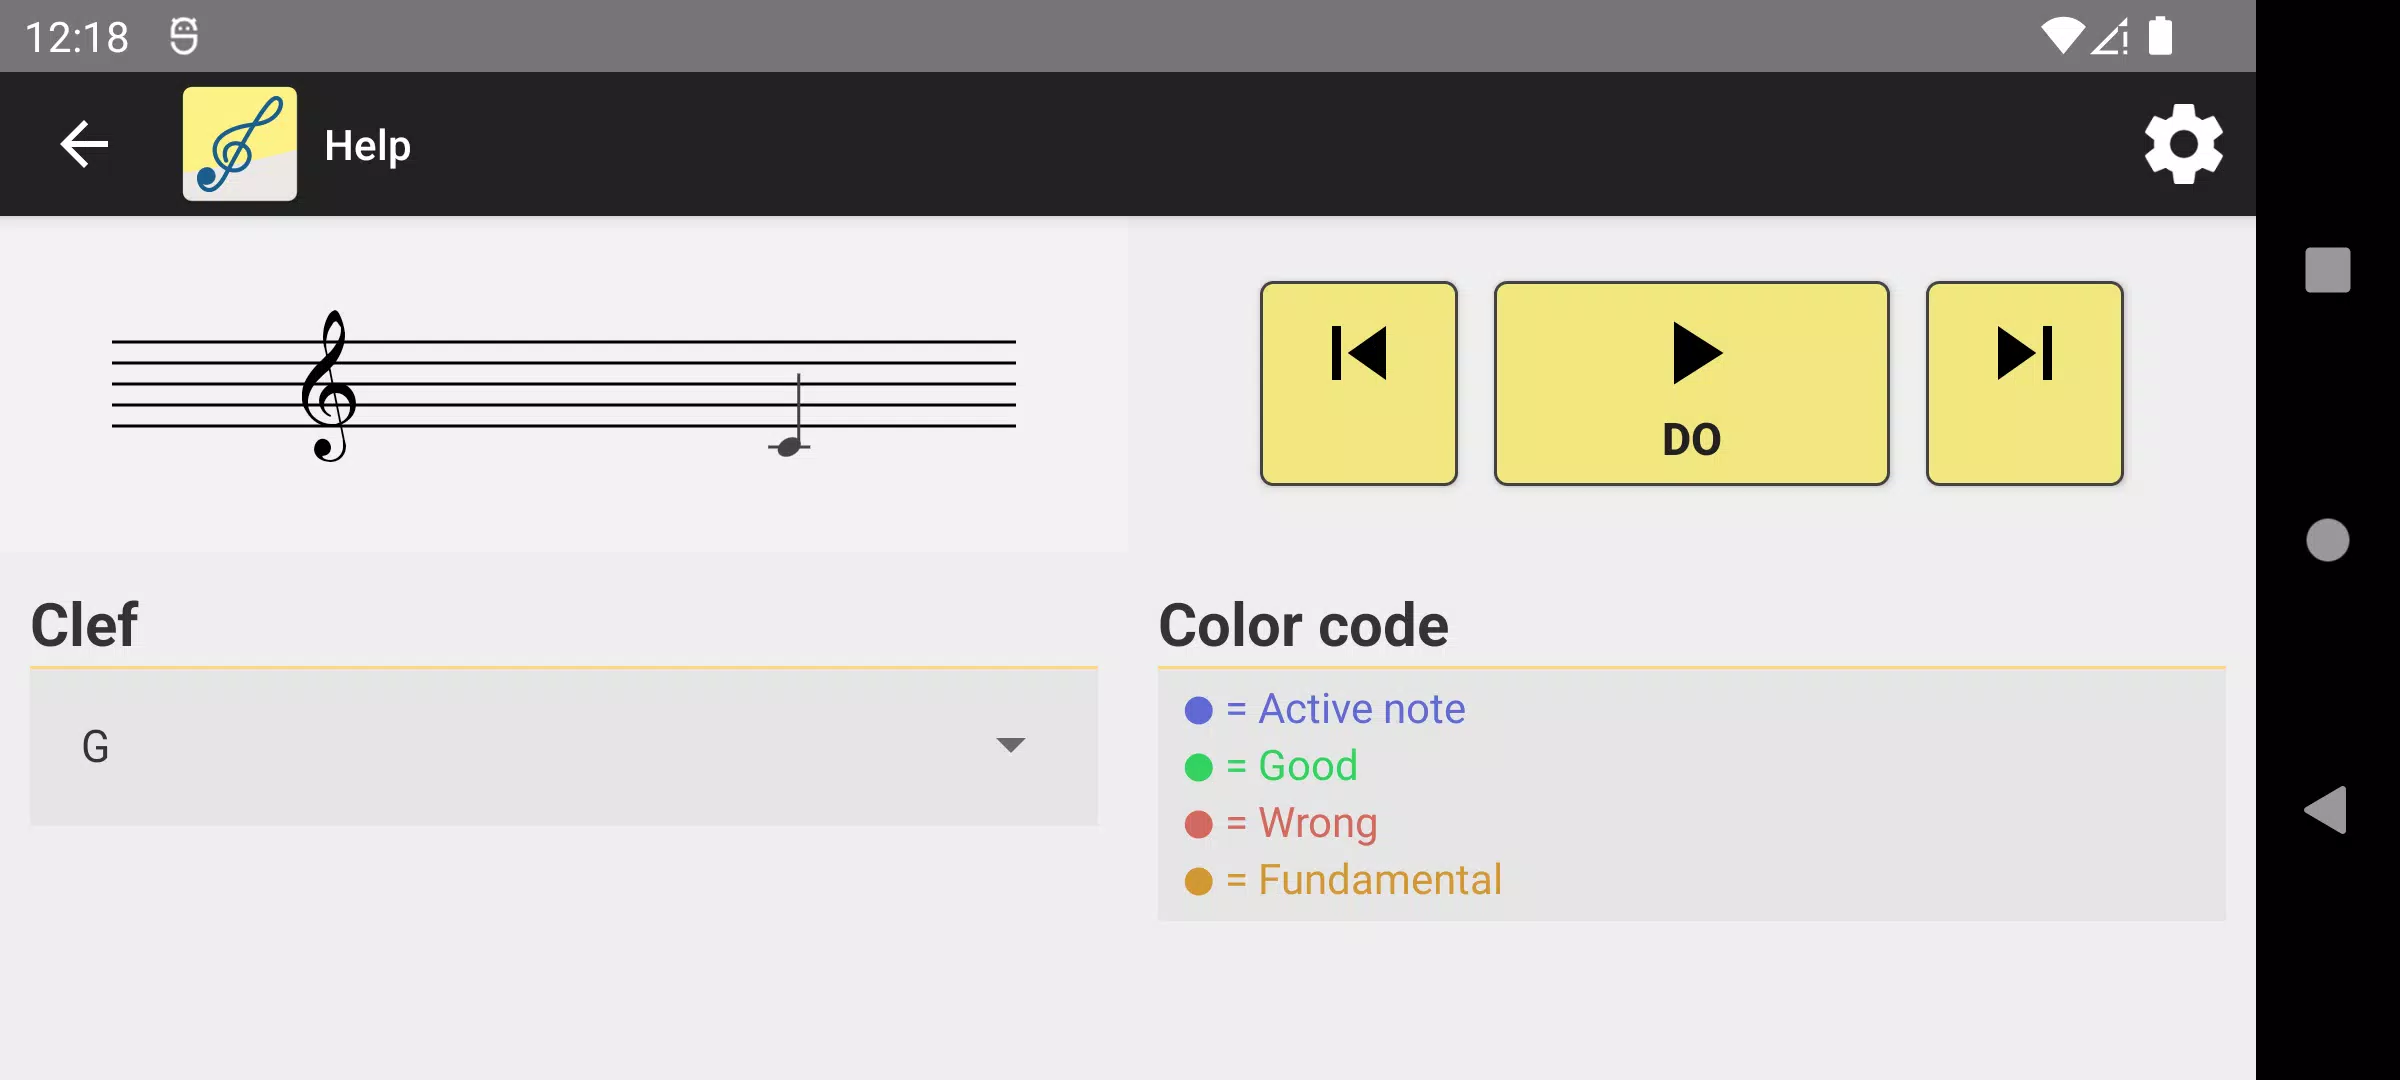Click the DO label on play button
The image size is (2400, 1080).
[1691, 439]
